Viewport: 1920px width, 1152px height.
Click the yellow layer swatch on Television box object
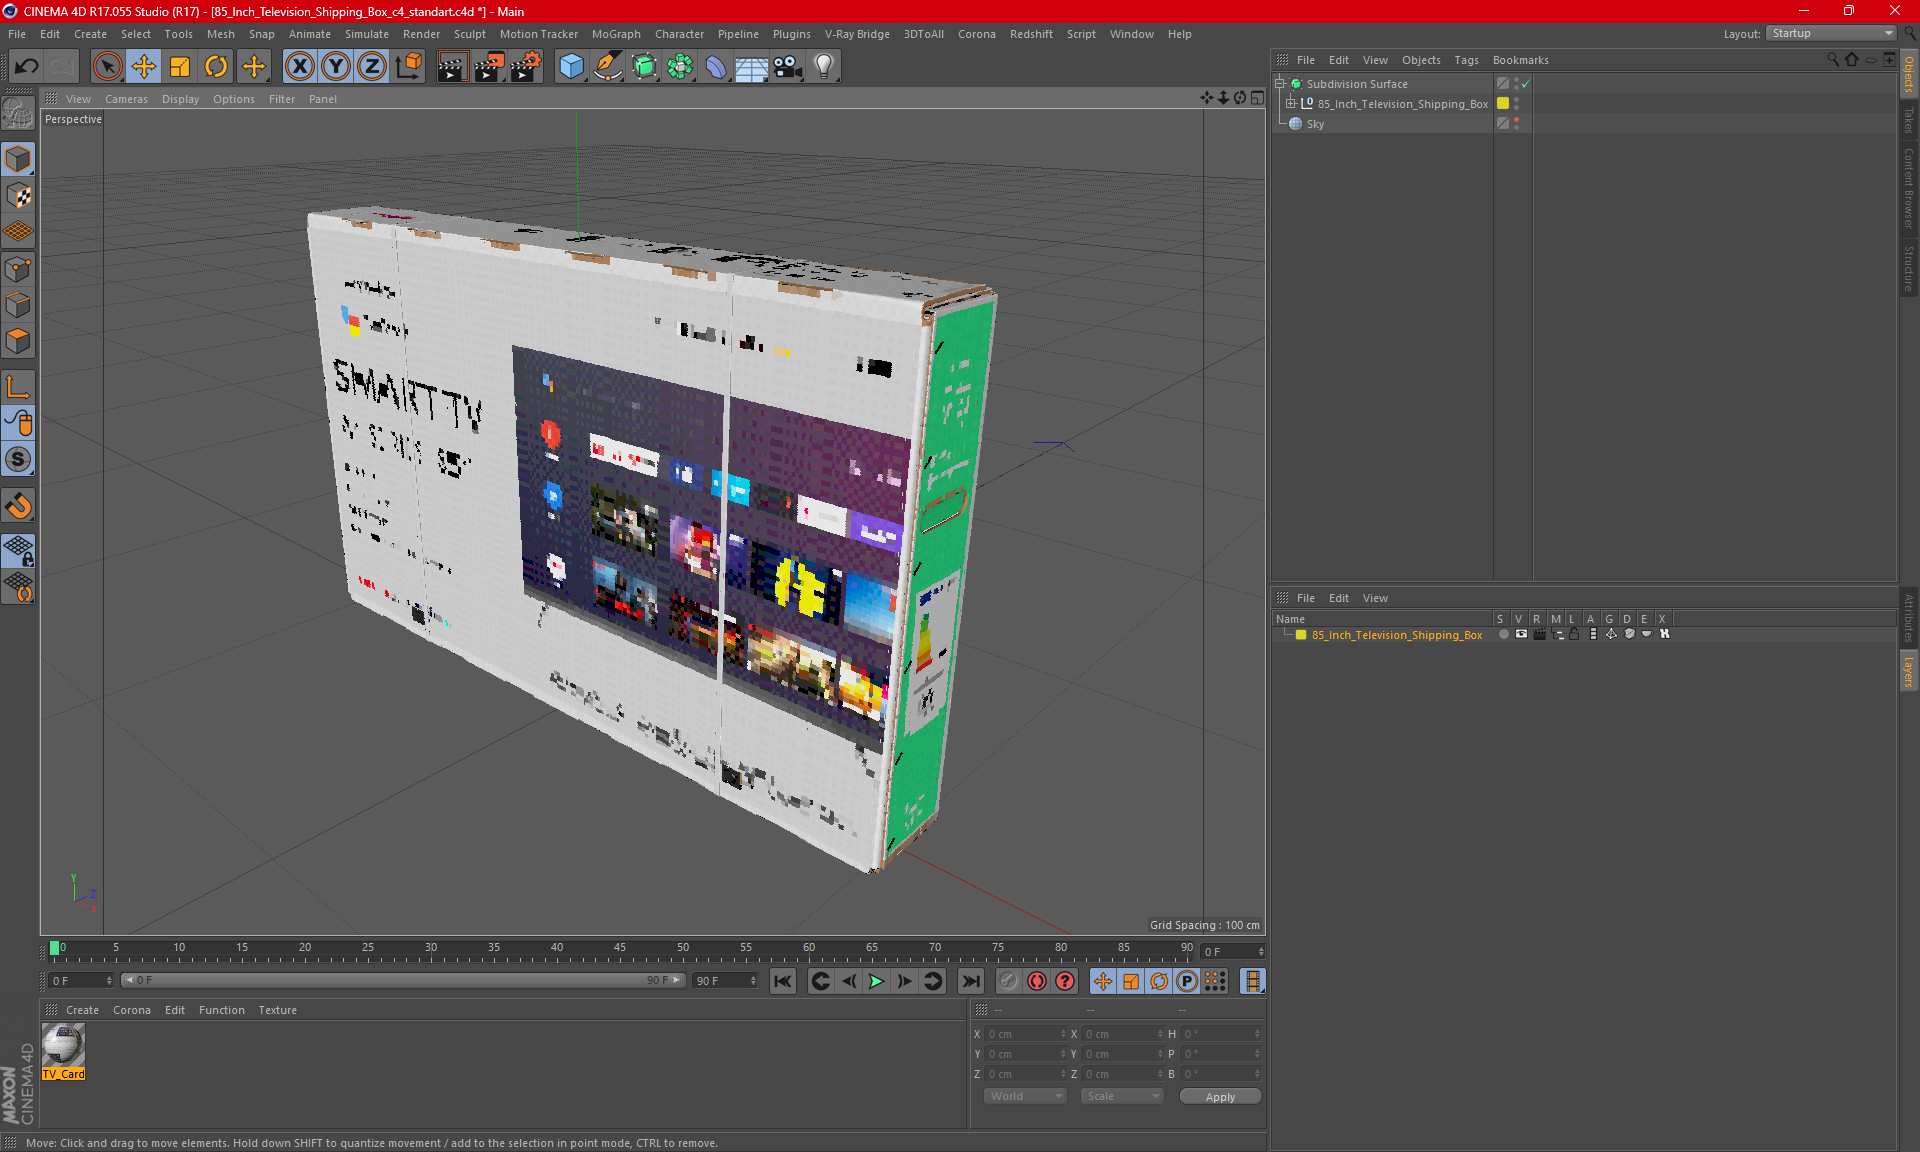(x=1503, y=104)
